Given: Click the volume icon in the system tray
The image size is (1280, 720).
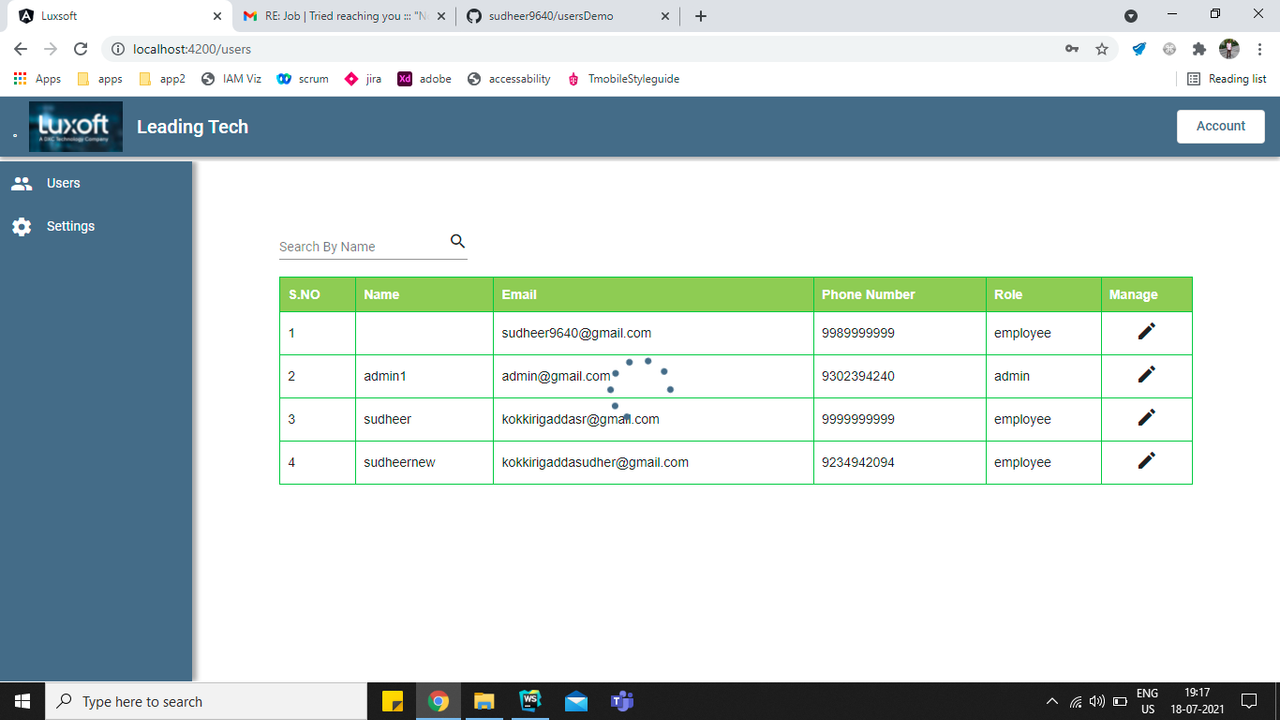Looking at the screenshot, I should pos(1097,701).
